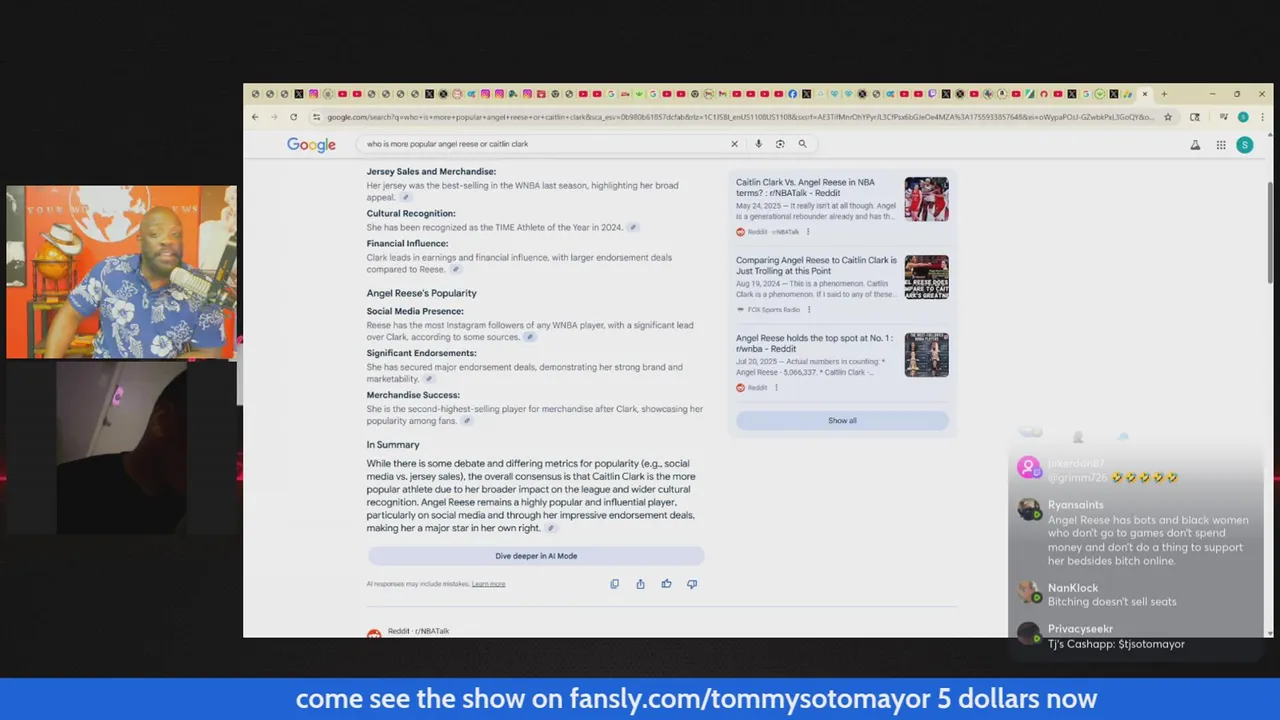Screen dimensions: 1280x720
Task: Open the Chrome extensions icon beside the star
Action: click(x=1195, y=117)
